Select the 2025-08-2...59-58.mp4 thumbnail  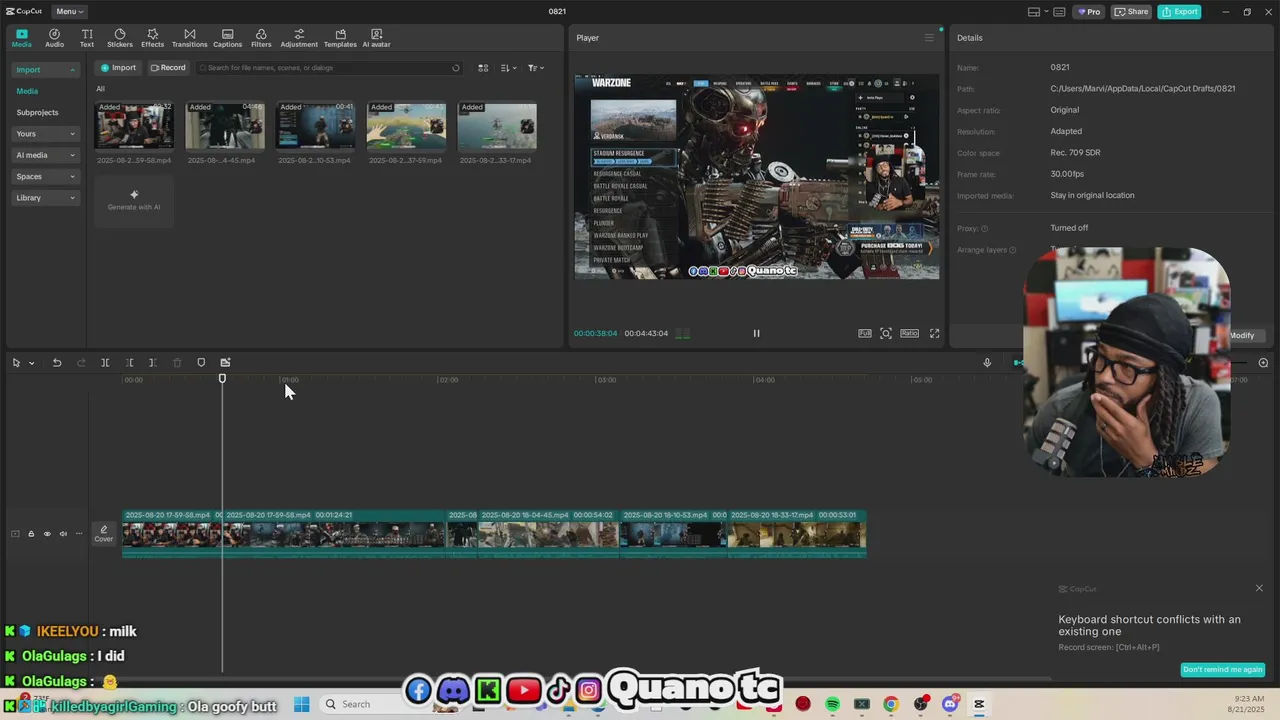click(x=134, y=126)
